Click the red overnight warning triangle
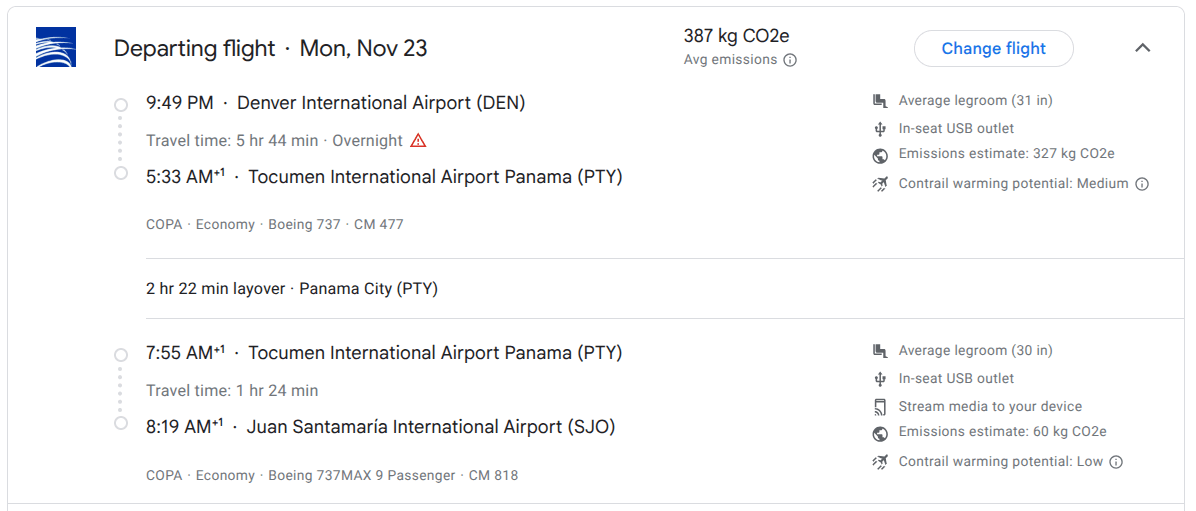Viewport: 1196px width, 511px height. (418, 140)
